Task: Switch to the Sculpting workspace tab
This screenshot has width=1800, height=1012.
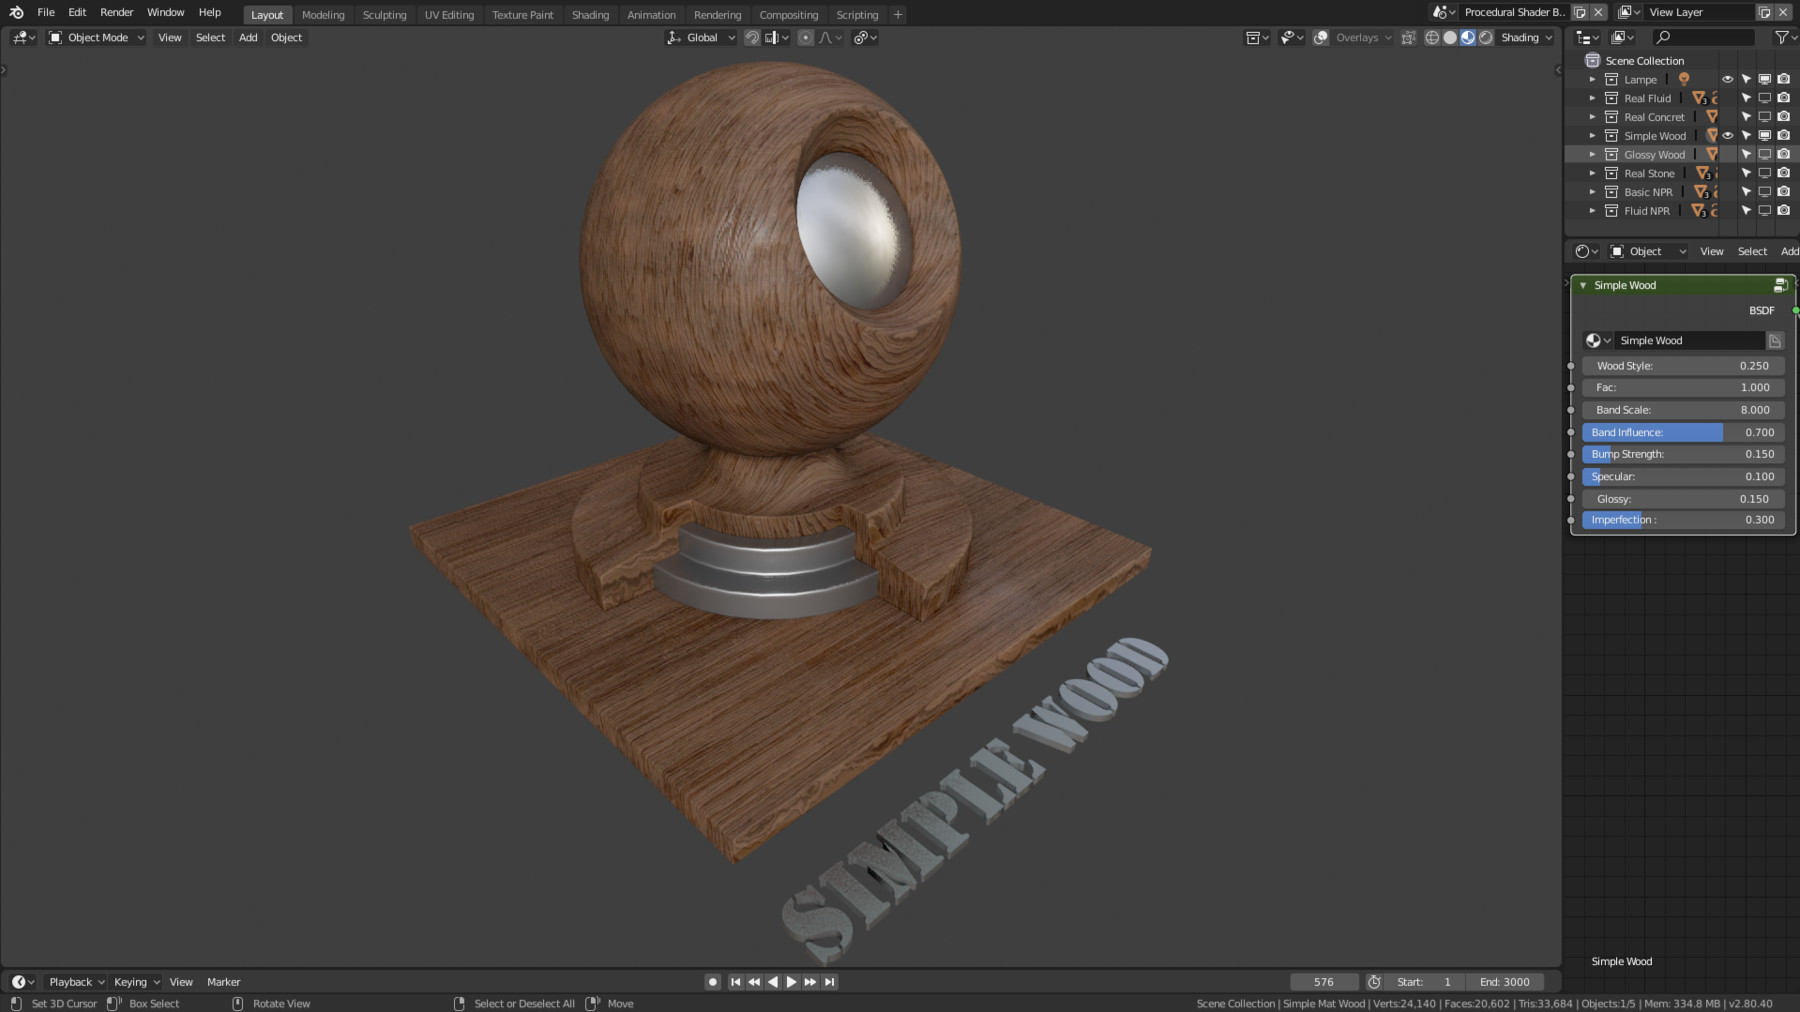Action: [385, 14]
